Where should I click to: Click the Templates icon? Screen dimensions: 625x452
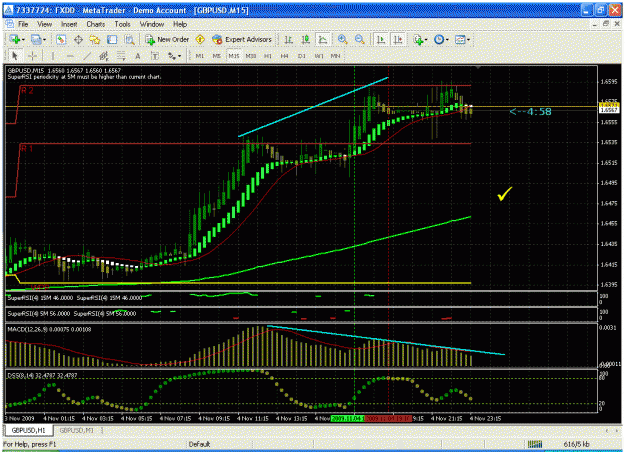pyautogui.click(x=460, y=39)
